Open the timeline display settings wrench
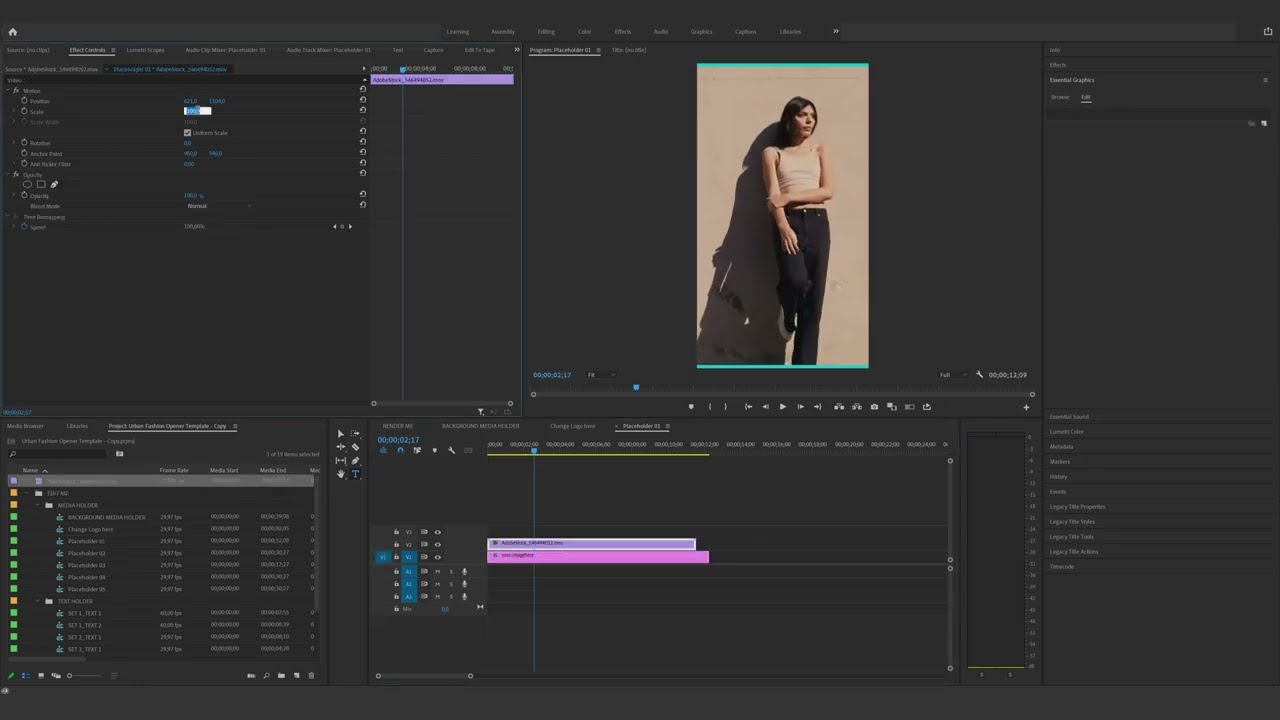The width and height of the screenshot is (1280, 720). 451,450
